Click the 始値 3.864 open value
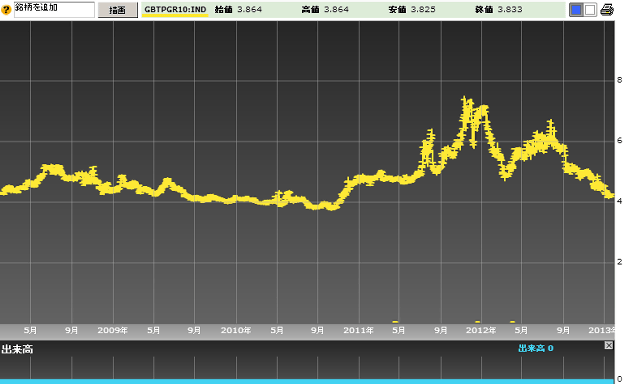Screen dimensions: 624x384 tap(238, 10)
